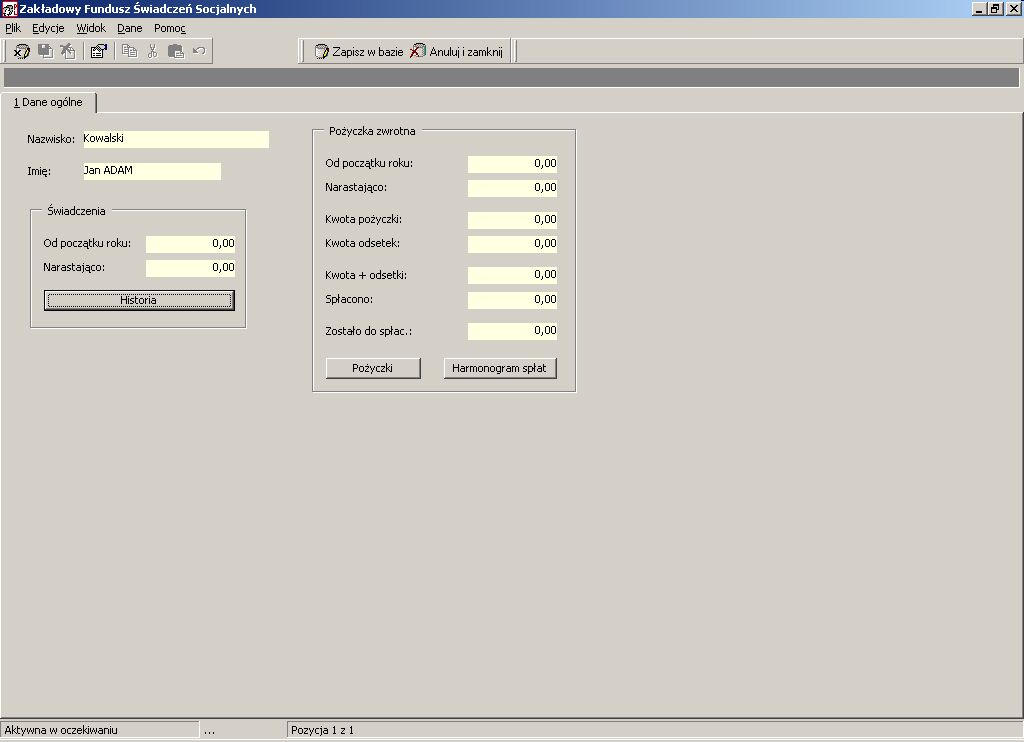1024x742 pixels.
Task: Close the application window
Action: (x=1012, y=9)
